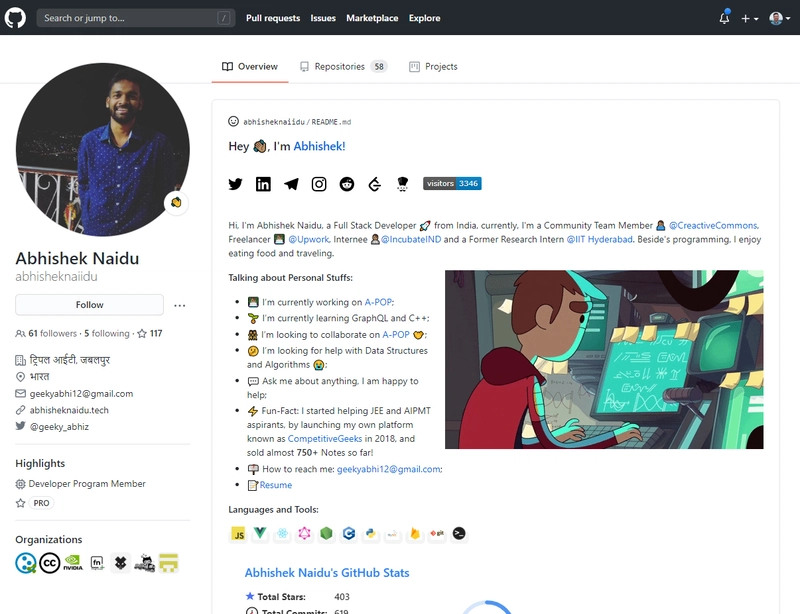Open the LinkedIn social icon

click(x=263, y=184)
